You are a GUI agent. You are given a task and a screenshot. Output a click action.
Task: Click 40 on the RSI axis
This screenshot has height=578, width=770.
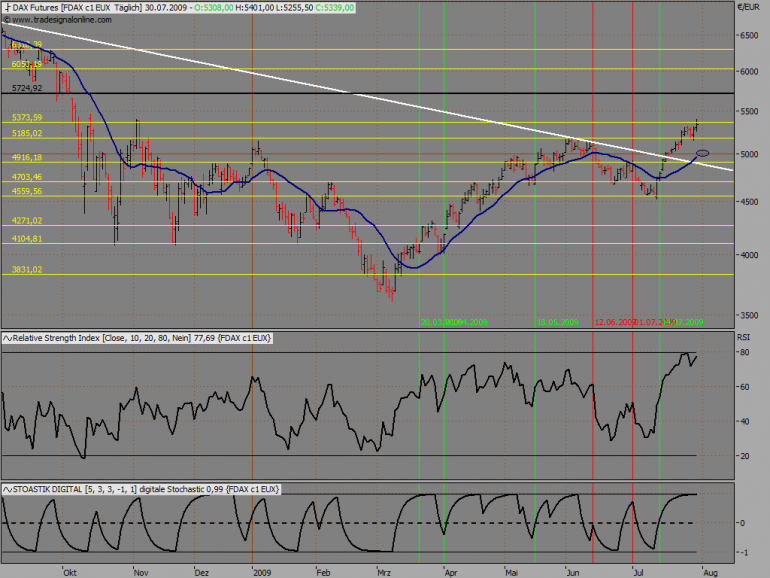[744, 422]
